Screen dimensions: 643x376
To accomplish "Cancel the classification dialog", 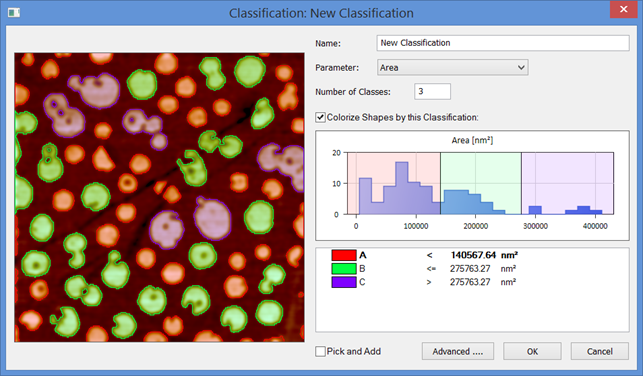I will pyautogui.click(x=600, y=351).
